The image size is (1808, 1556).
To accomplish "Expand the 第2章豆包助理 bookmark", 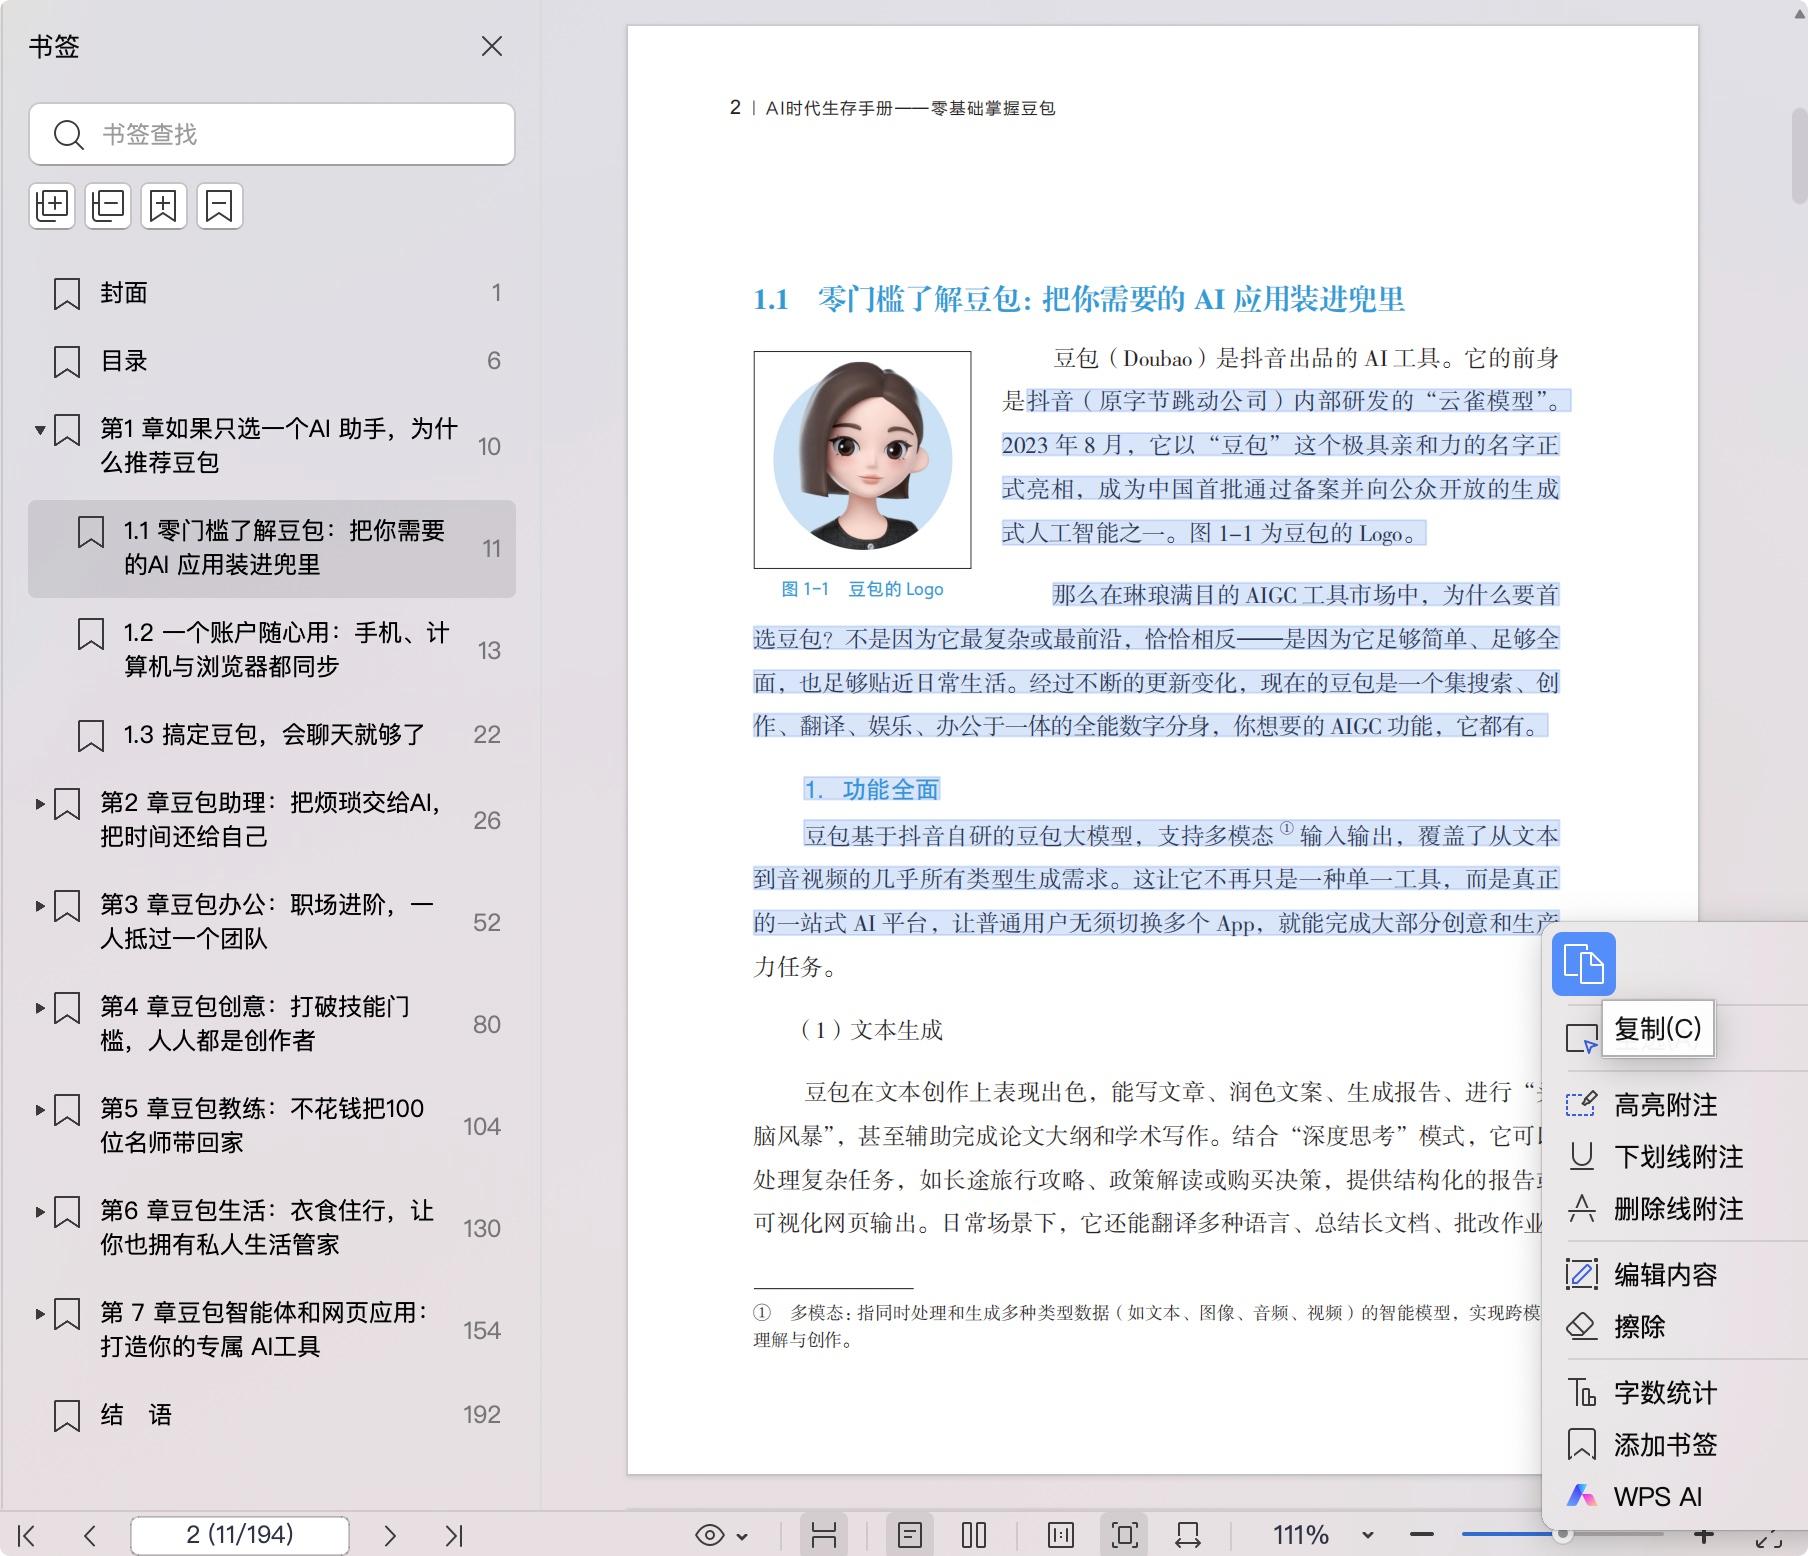I will pyautogui.click(x=40, y=804).
